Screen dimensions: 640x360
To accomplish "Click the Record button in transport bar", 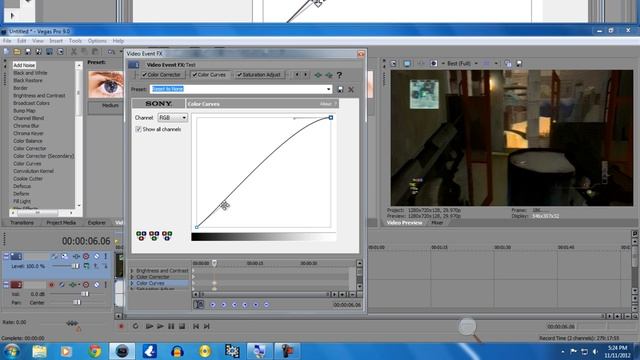I will (x=121, y=326).
